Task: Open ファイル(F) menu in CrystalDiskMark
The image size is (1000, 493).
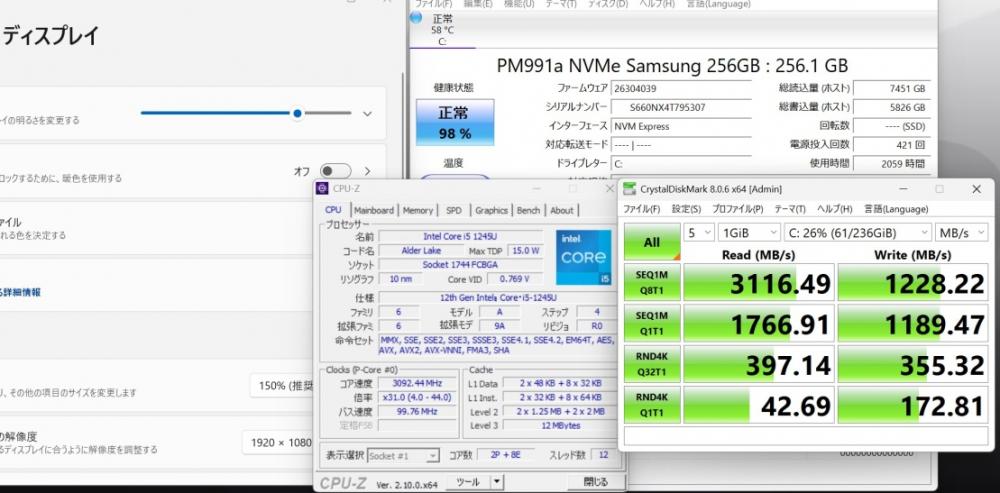Action: (641, 209)
